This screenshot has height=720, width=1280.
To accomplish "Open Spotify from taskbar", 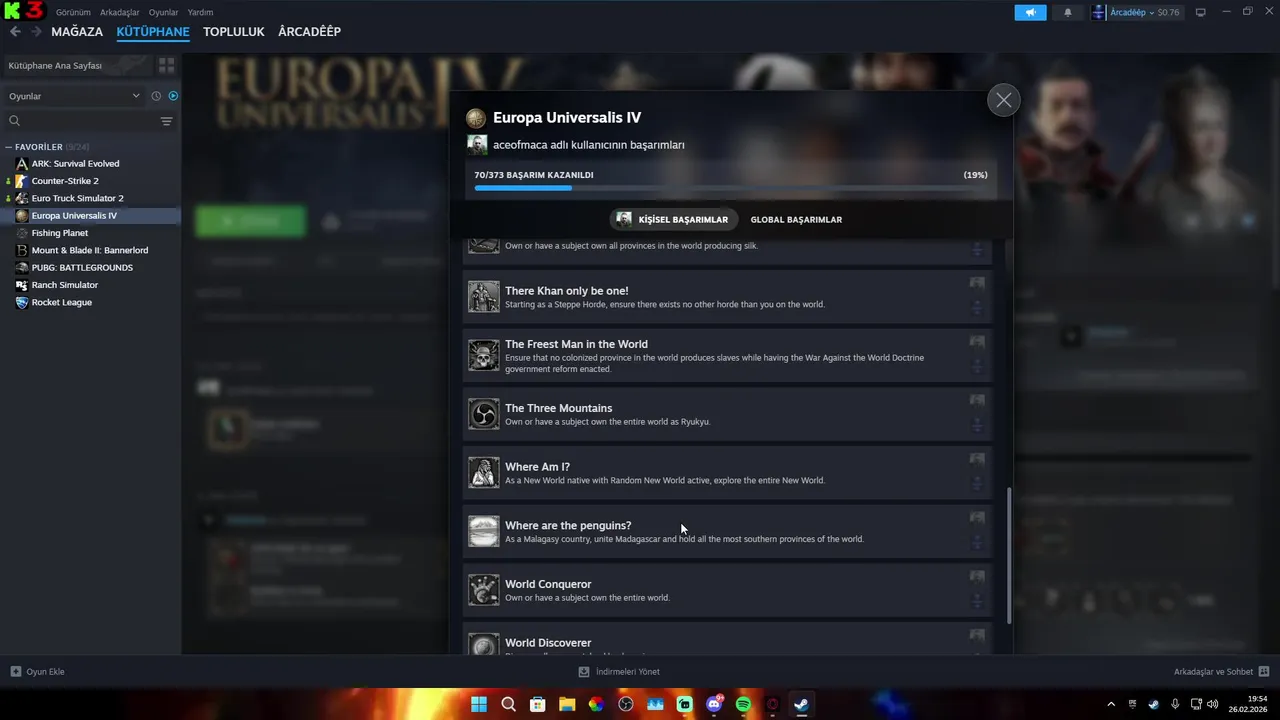I will tap(743, 704).
